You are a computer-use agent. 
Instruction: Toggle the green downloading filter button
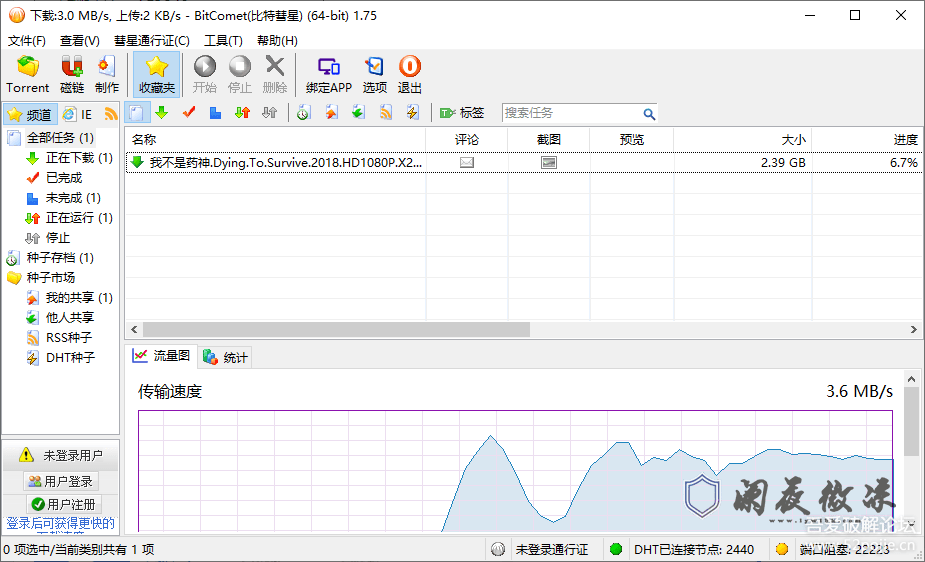click(x=161, y=113)
